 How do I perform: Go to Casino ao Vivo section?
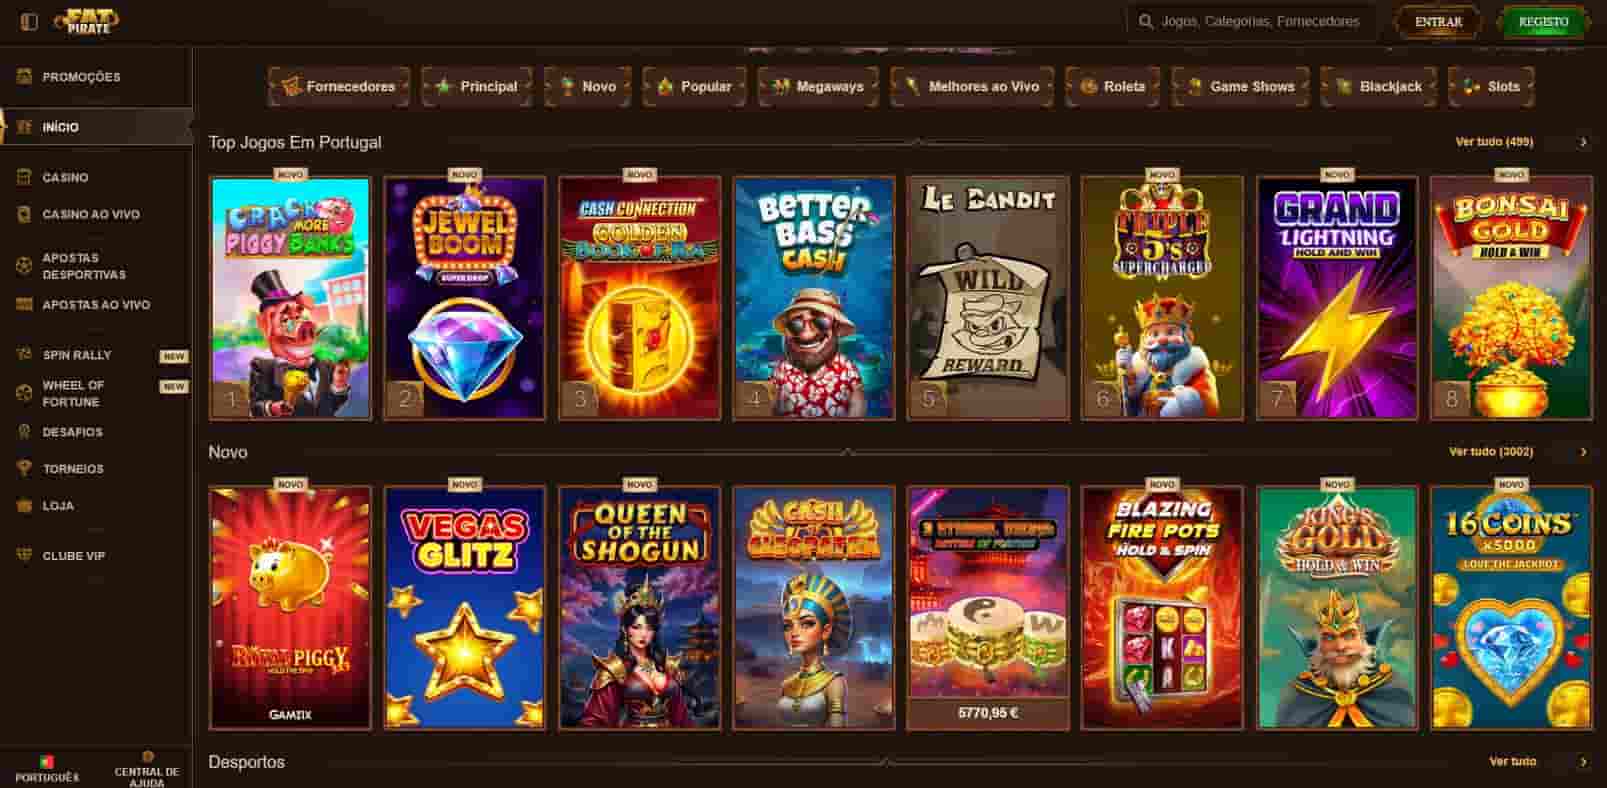click(x=90, y=214)
